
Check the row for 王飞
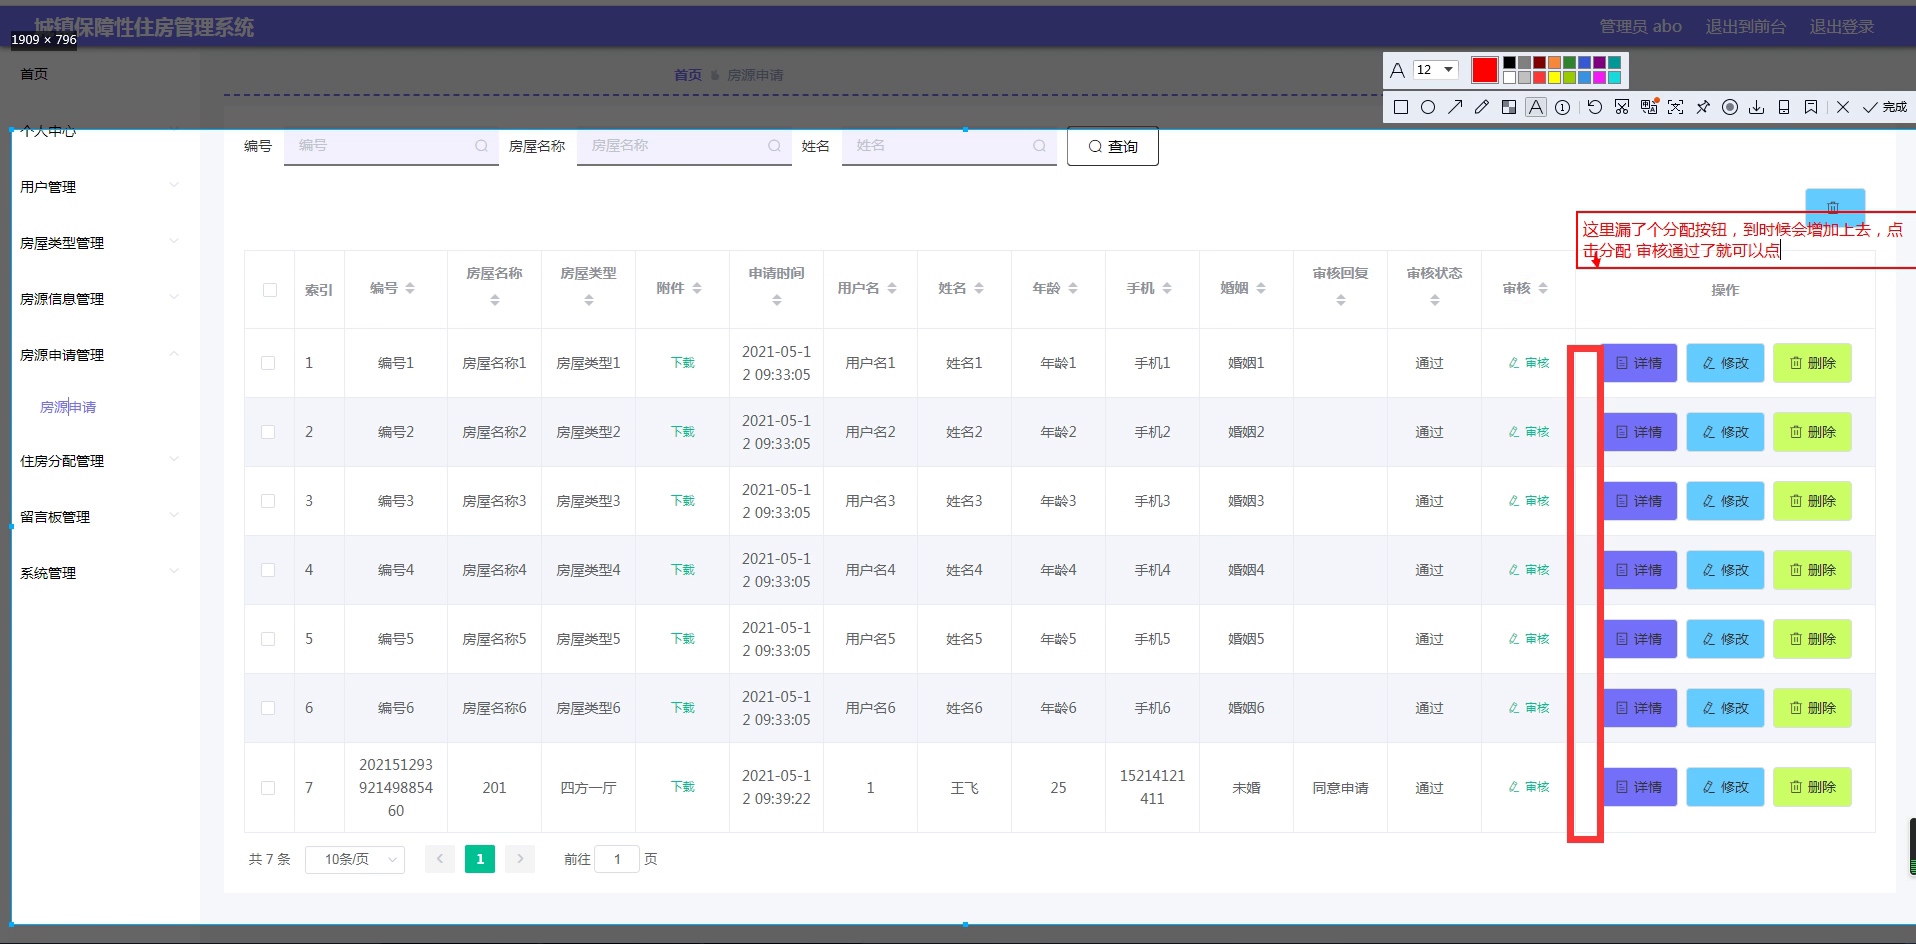(x=268, y=788)
